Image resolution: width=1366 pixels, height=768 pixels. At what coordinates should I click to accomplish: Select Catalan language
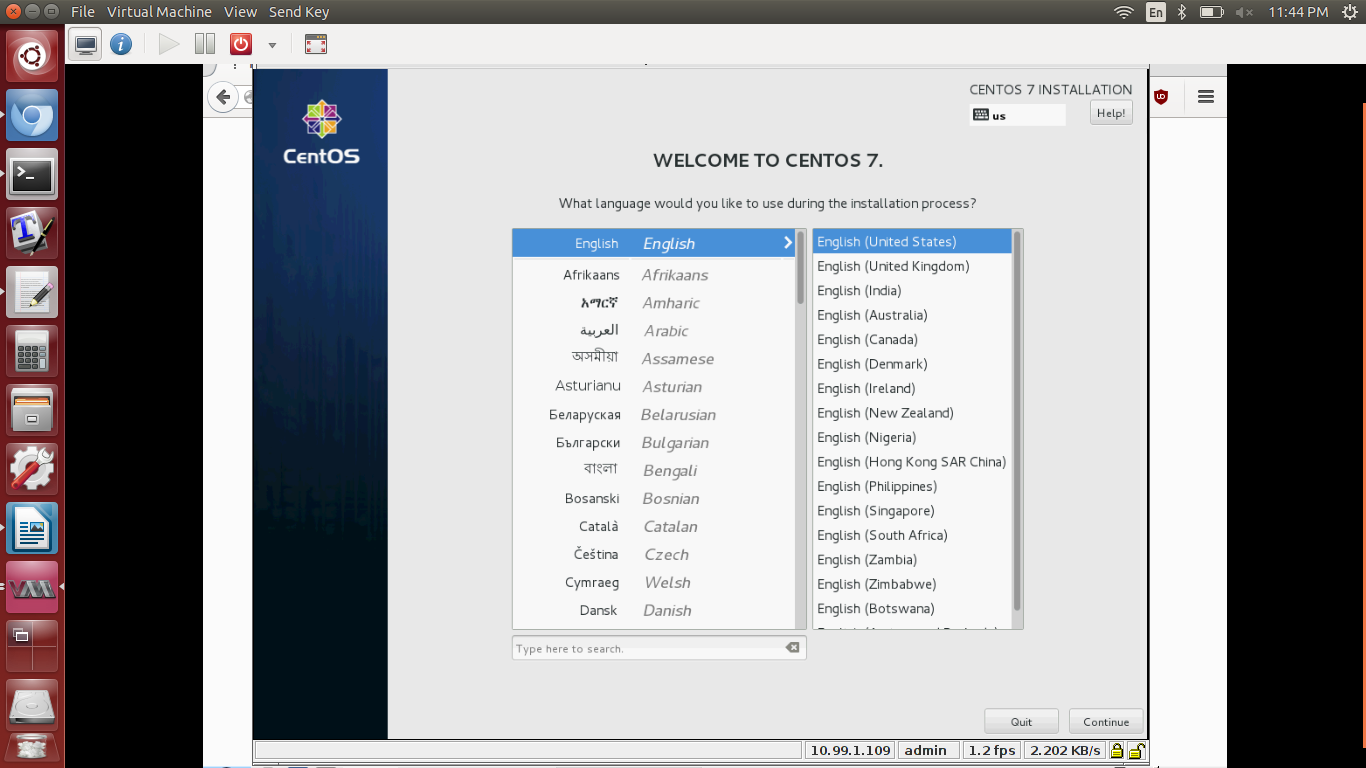tap(654, 527)
